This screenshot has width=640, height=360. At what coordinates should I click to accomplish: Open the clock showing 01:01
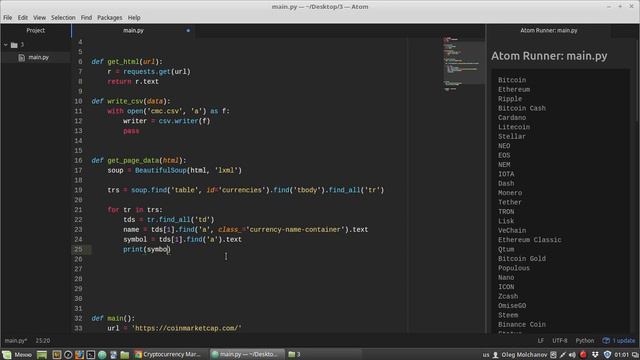pyautogui.click(x=621, y=355)
